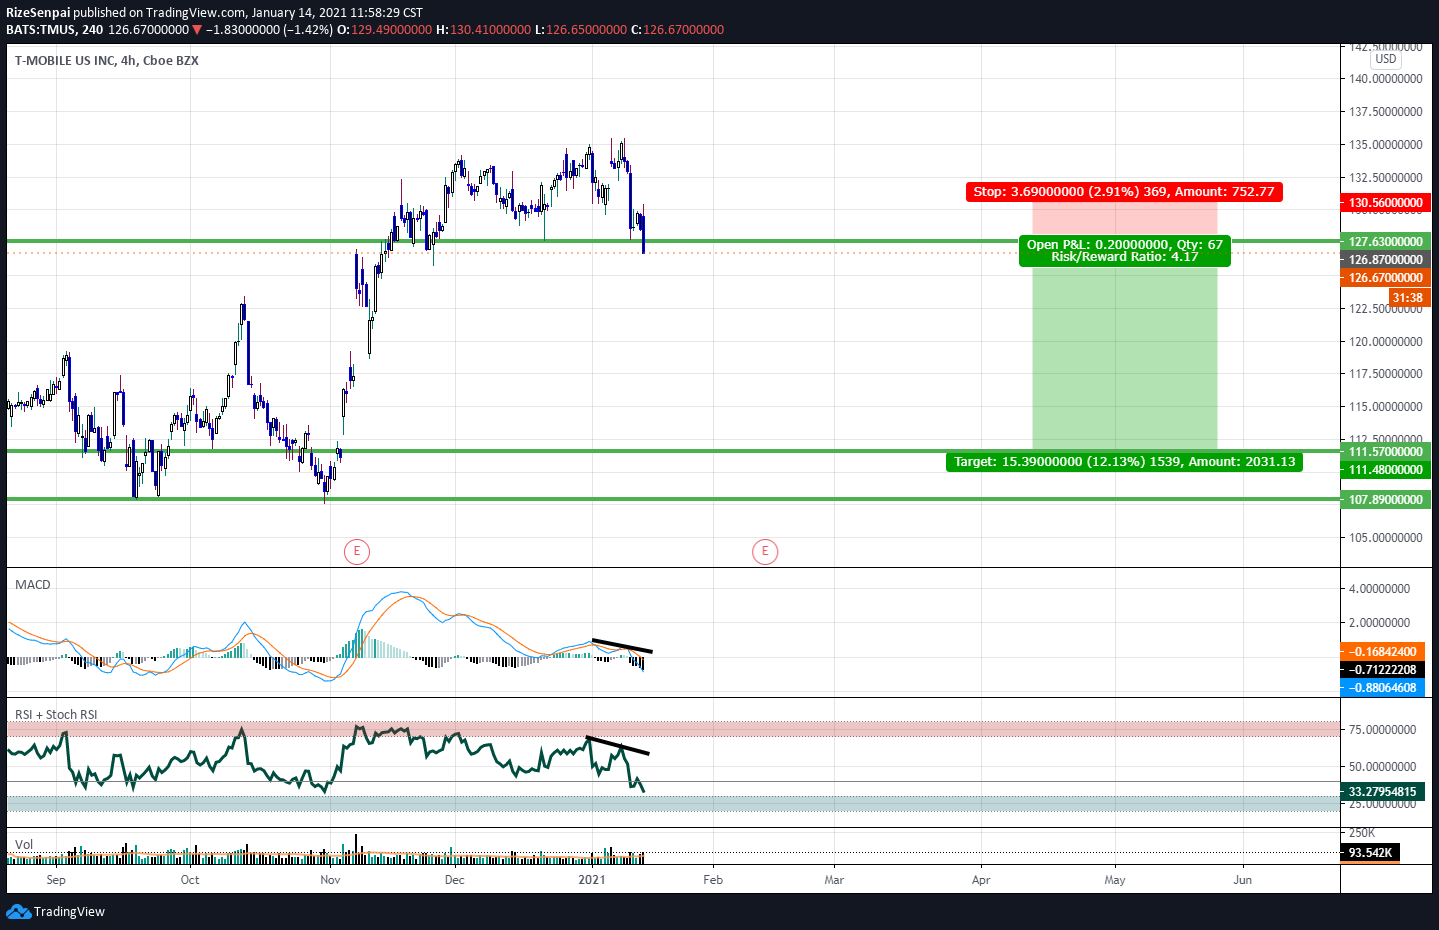This screenshot has width=1439, height=930.
Task: Click the L:126.65000000 low value in header
Action: coord(580,30)
